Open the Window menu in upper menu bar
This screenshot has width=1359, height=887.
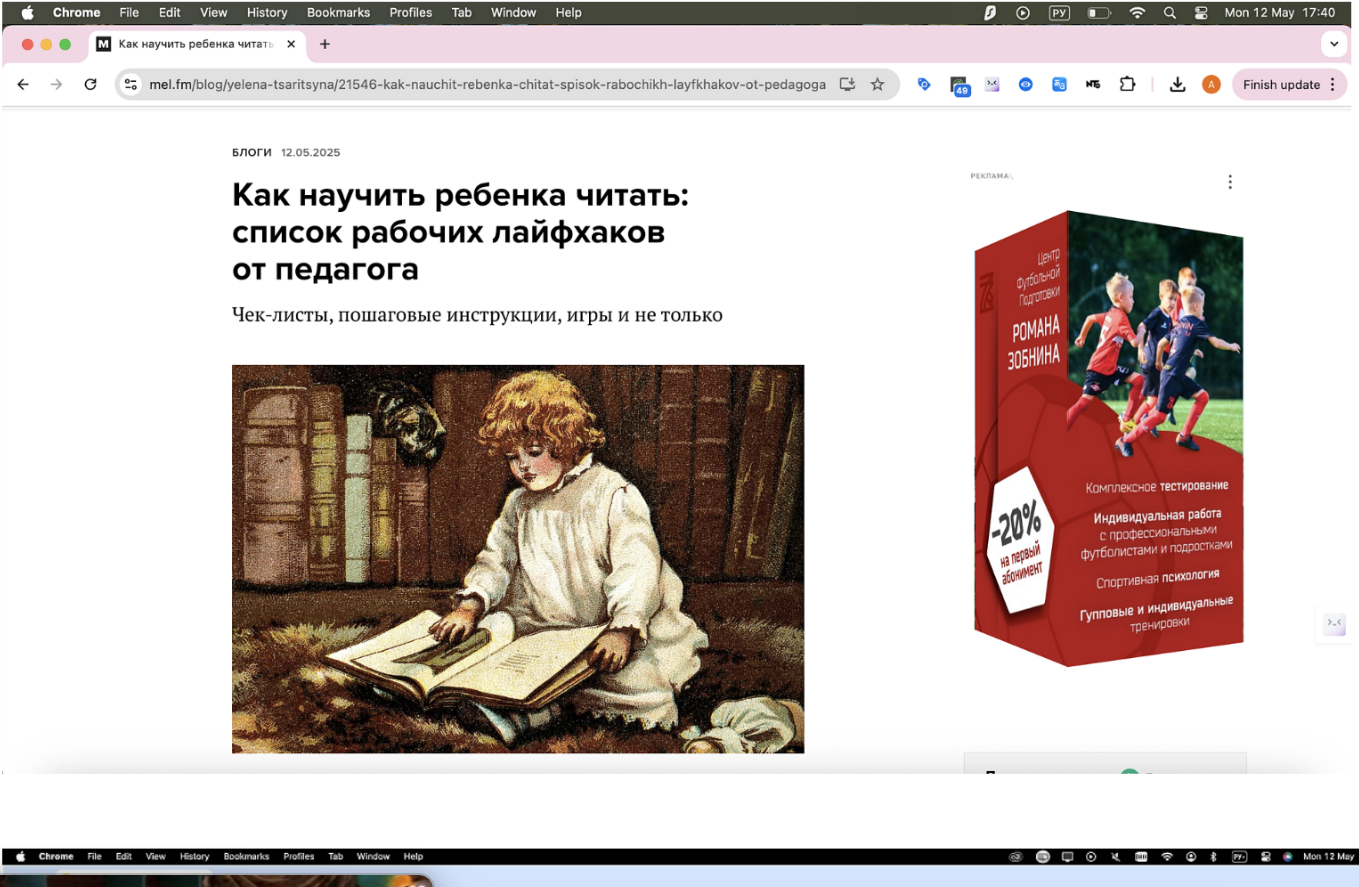[513, 13]
